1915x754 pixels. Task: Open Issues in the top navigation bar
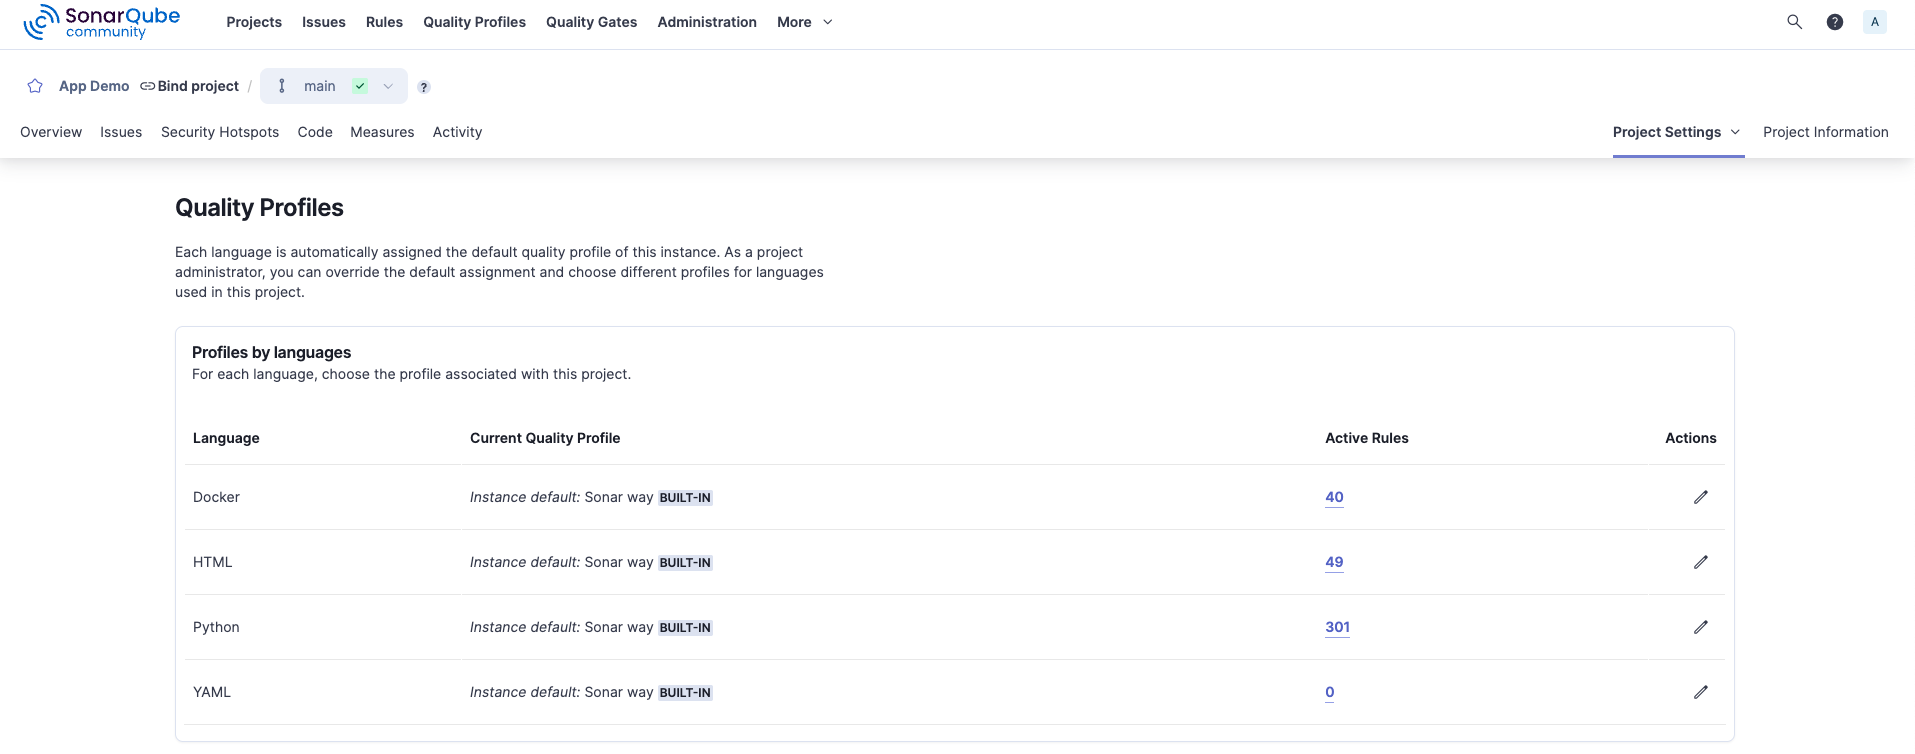[324, 22]
